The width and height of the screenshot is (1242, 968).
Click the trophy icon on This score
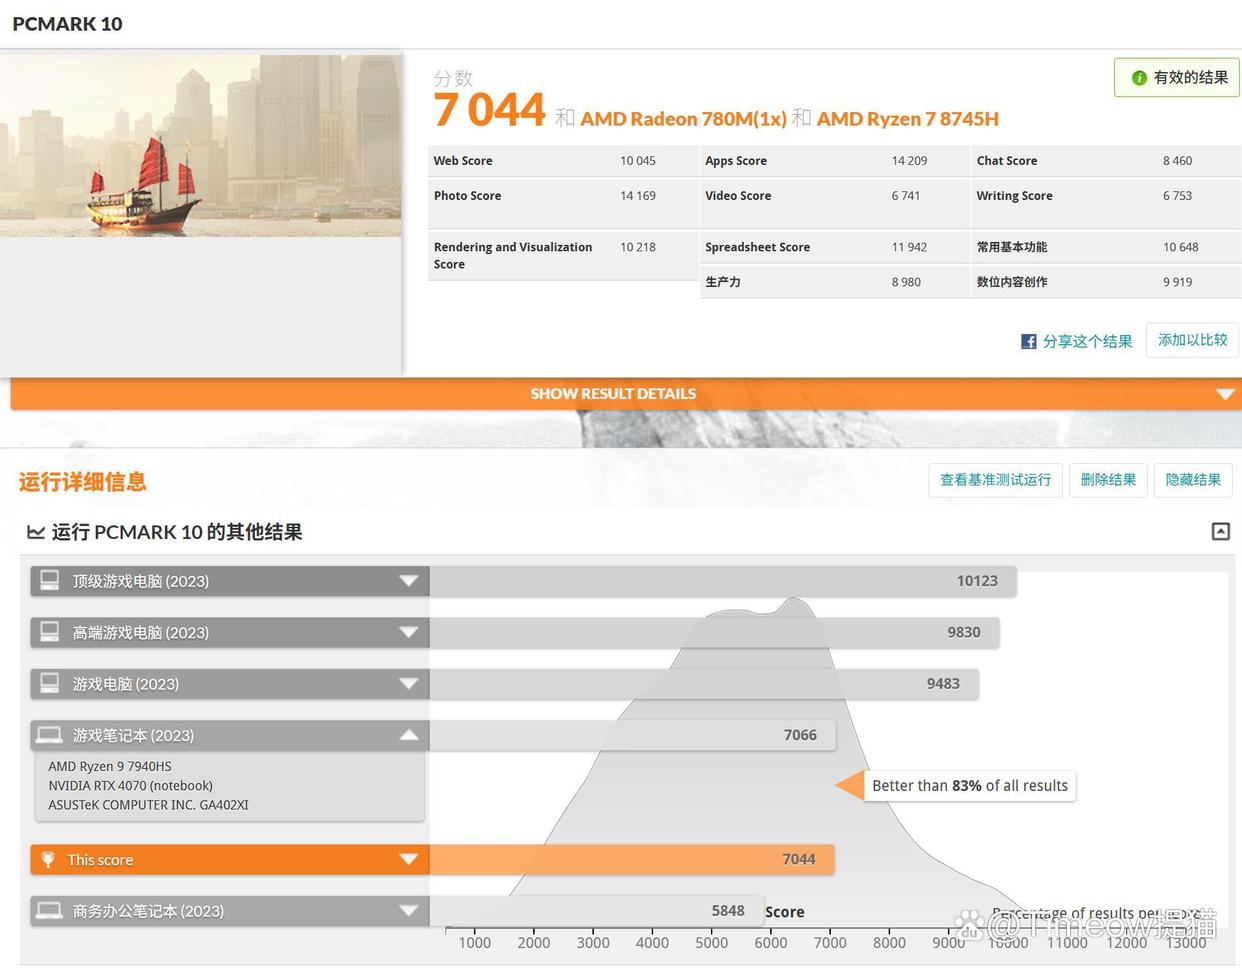coord(48,859)
